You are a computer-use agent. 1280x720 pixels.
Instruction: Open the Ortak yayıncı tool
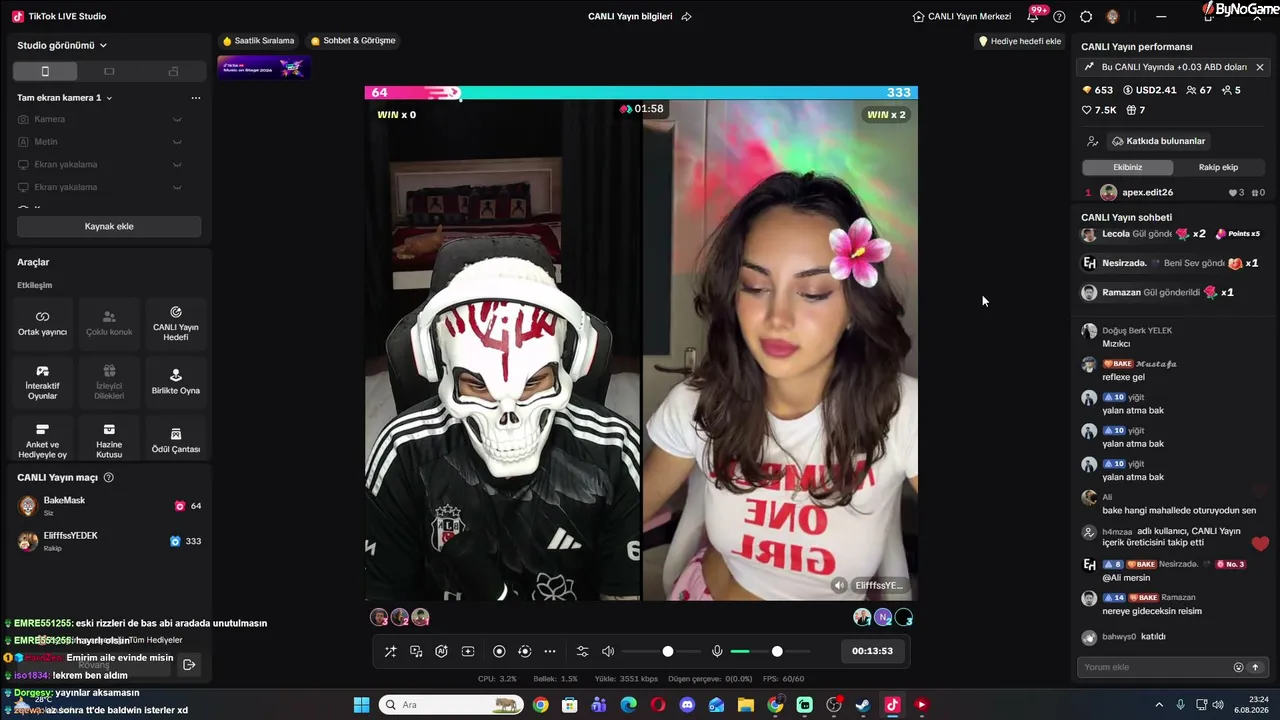click(42, 323)
